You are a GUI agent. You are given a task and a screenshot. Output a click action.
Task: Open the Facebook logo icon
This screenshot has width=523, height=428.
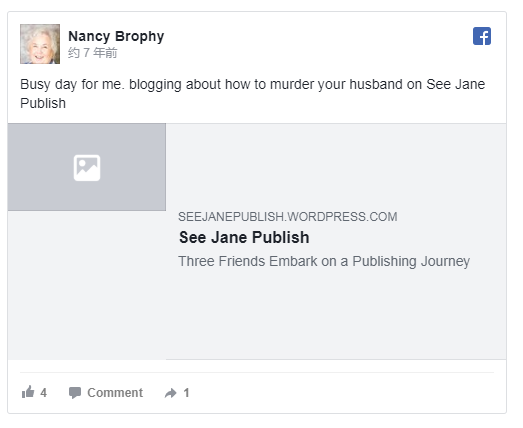(x=482, y=36)
